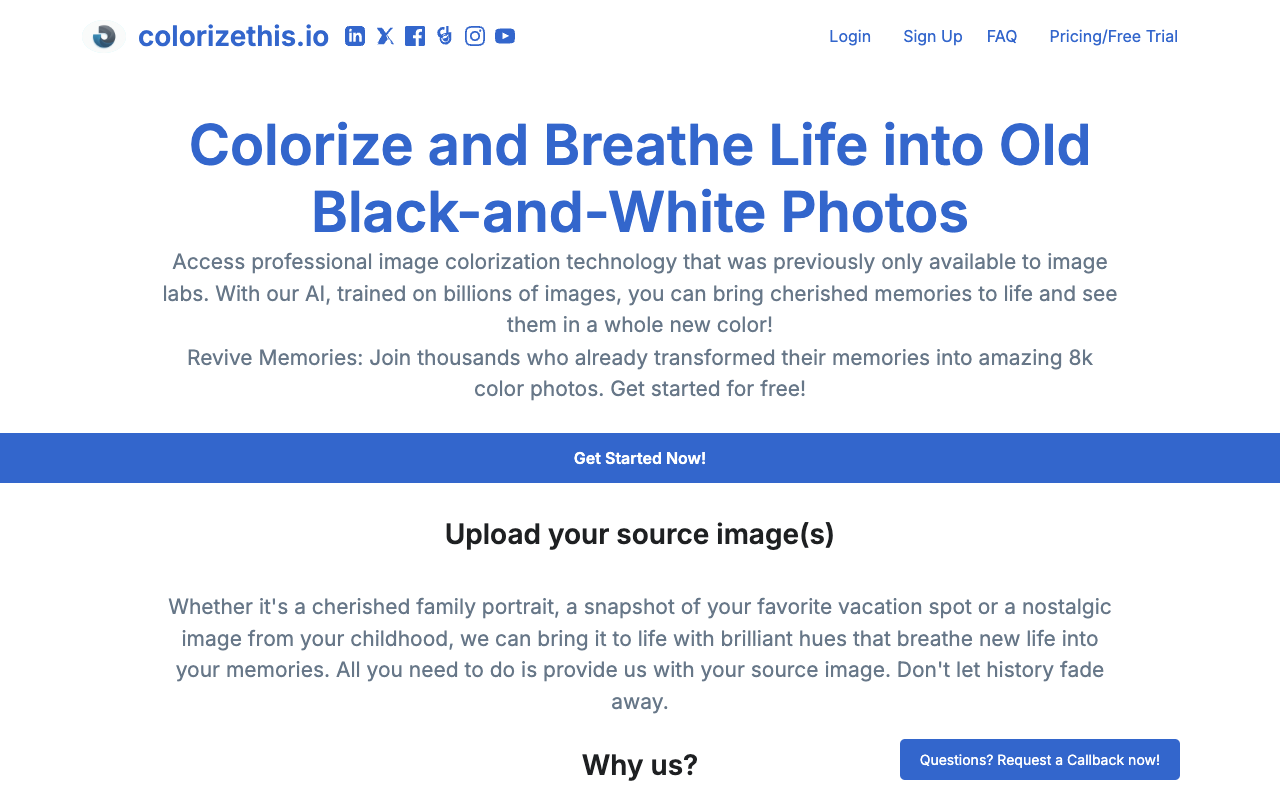
Task: Select Sign Up in the navigation
Action: point(933,36)
